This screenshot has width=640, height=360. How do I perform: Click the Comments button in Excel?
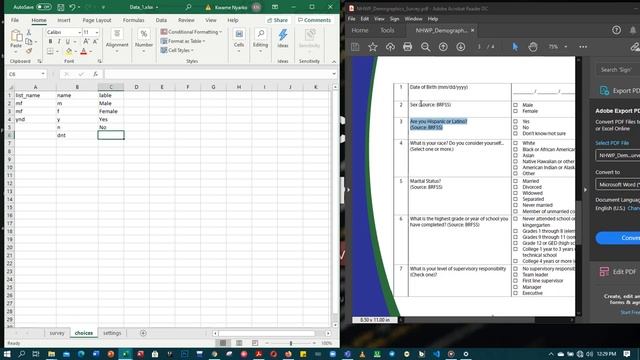(x=314, y=20)
